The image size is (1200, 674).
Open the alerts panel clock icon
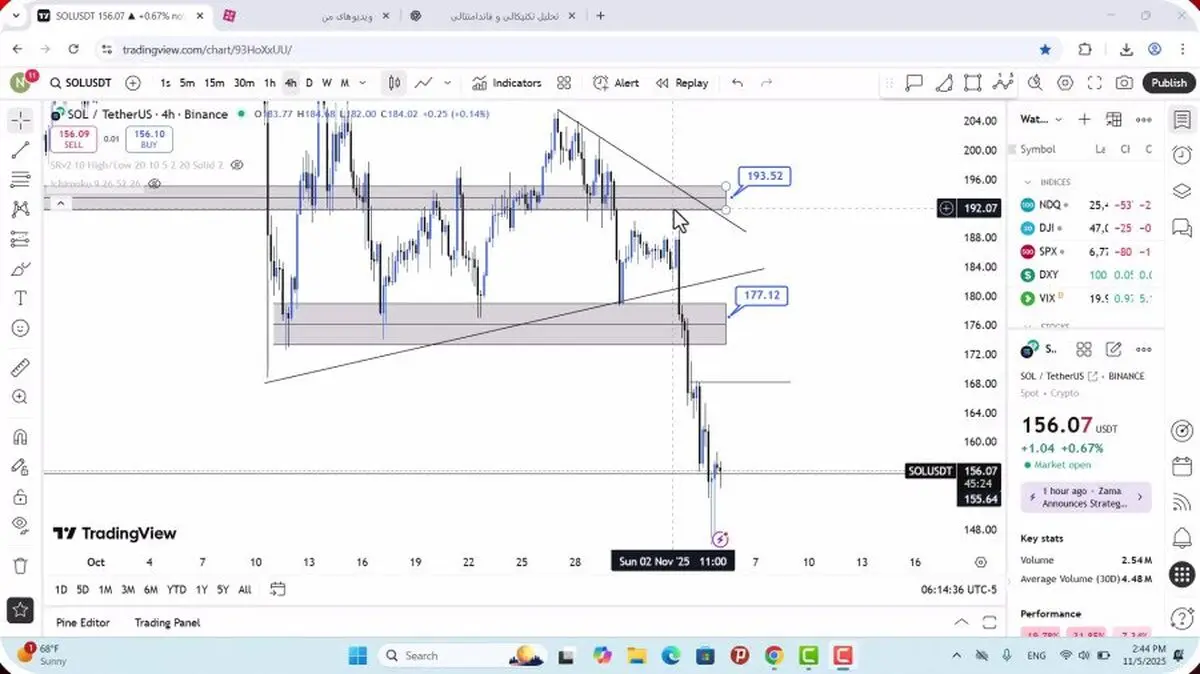(x=1182, y=155)
